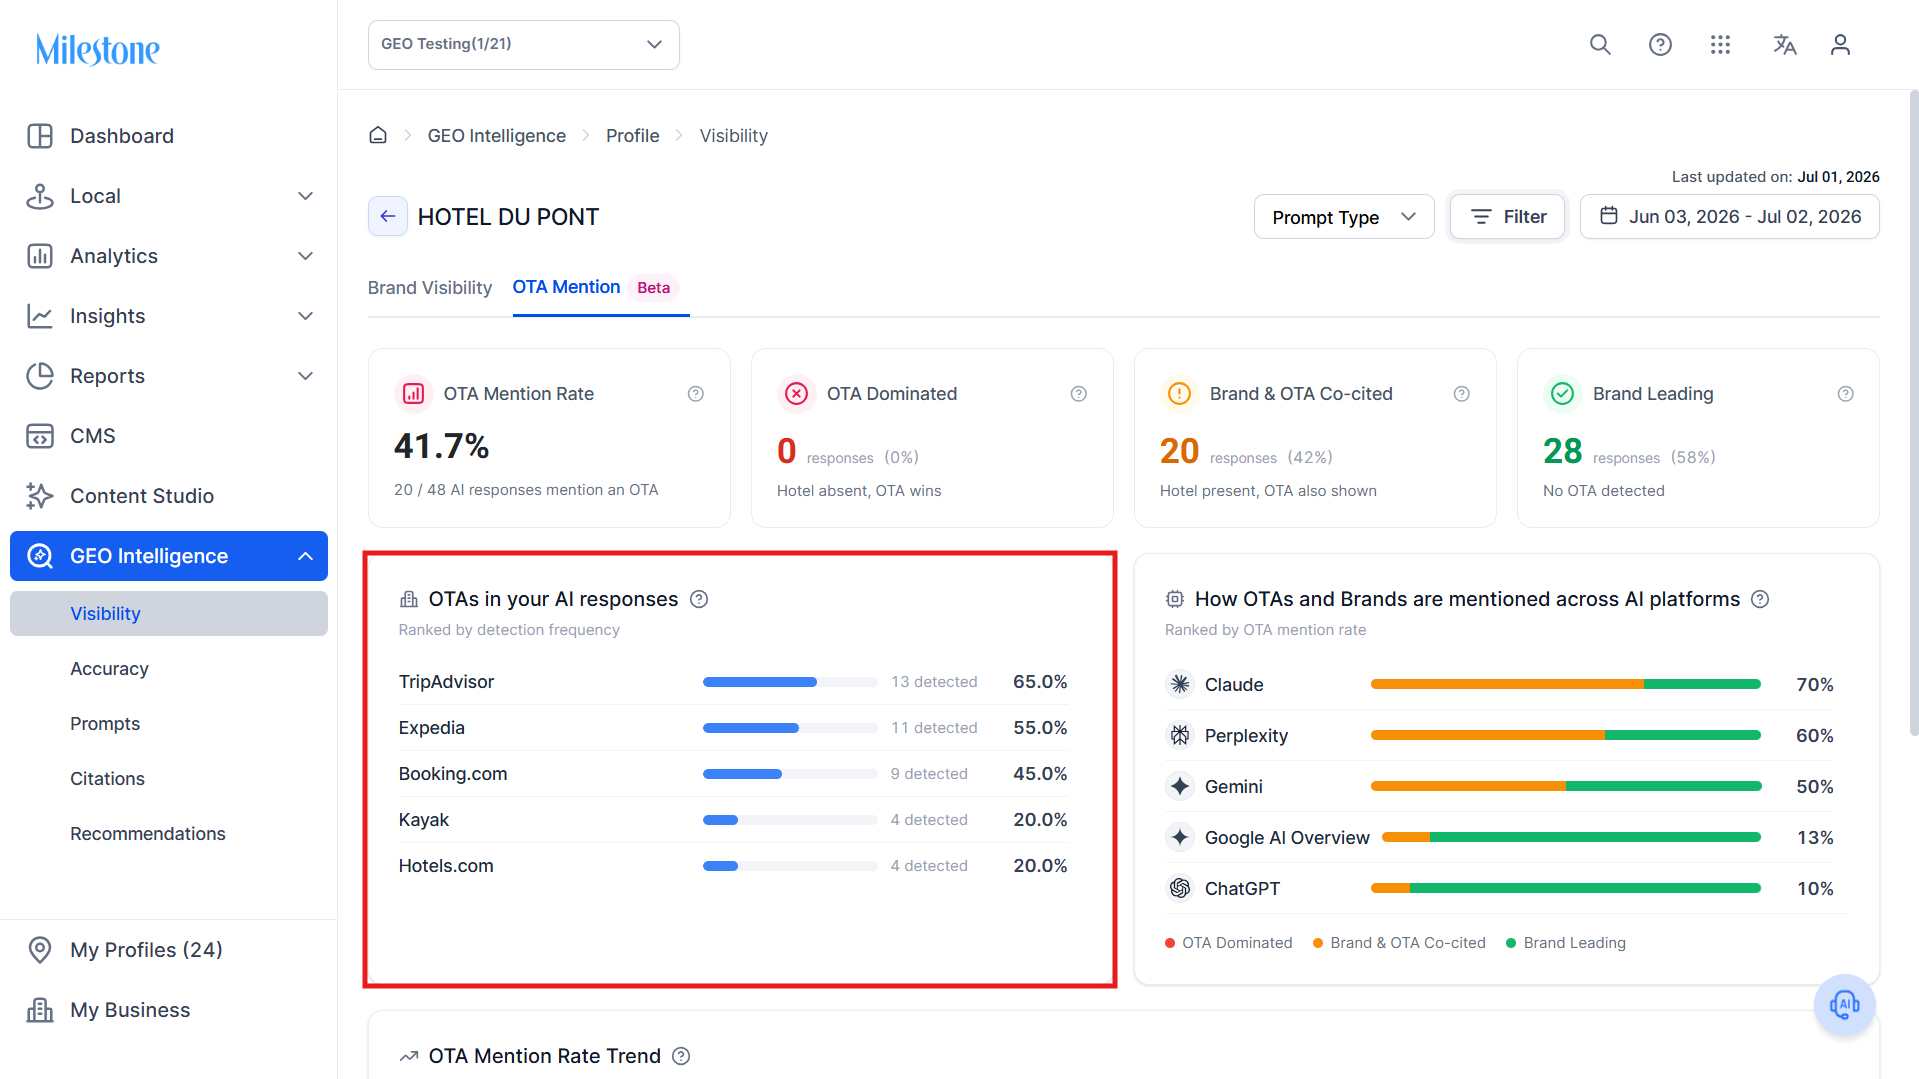Click the home icon in breadcrumb
Viewport: 1919px width, 1079px height.
point(378,135)
